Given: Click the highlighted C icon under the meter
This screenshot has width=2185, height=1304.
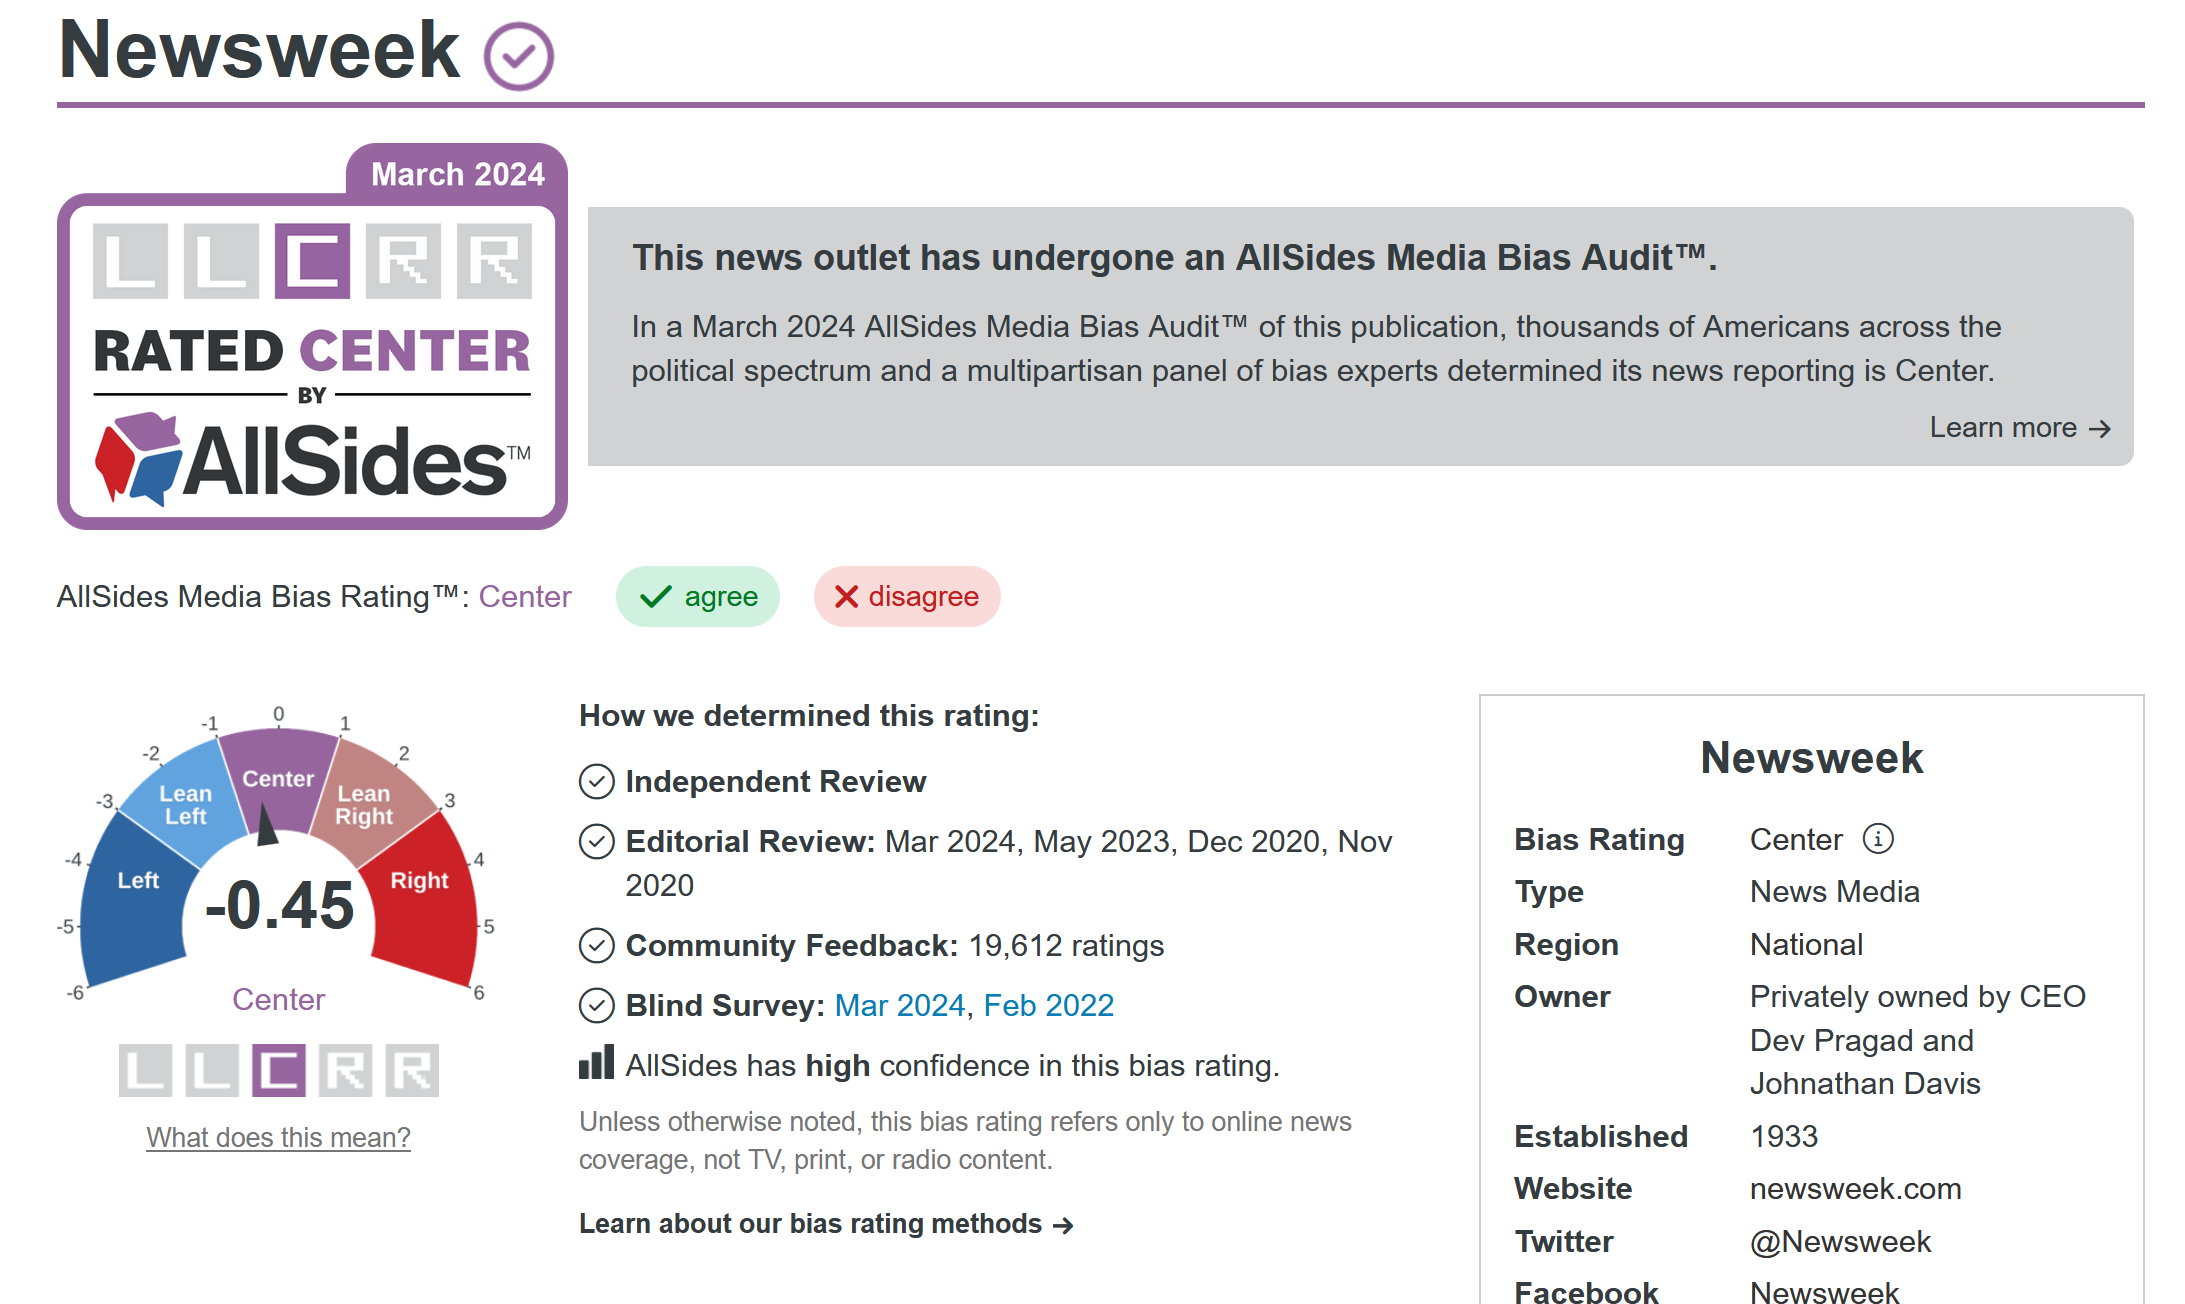Looking at the screenshot, I should coord(279,1071).
